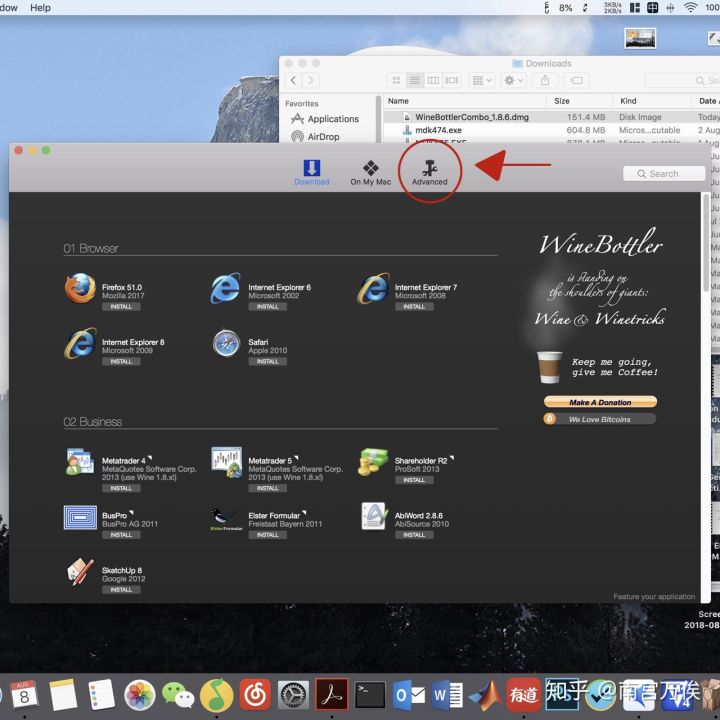Switch Finder to column view

(x=433, y=81)
